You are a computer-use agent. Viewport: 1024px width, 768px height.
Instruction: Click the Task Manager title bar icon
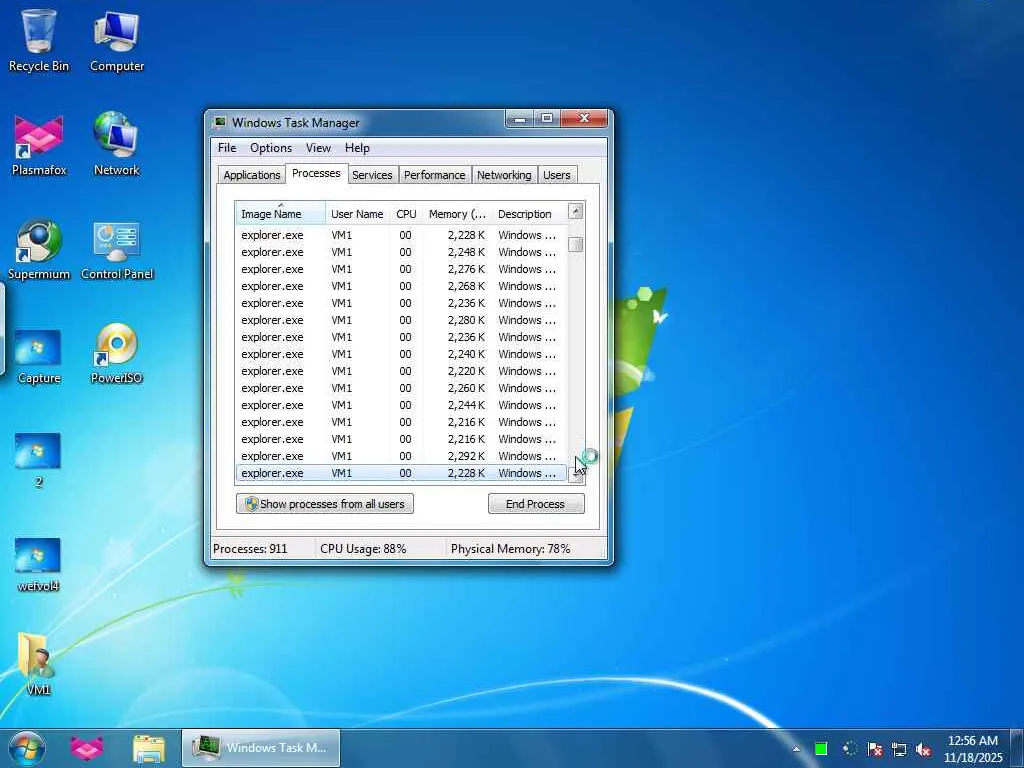pyautogui.click(x=221, y=122)
